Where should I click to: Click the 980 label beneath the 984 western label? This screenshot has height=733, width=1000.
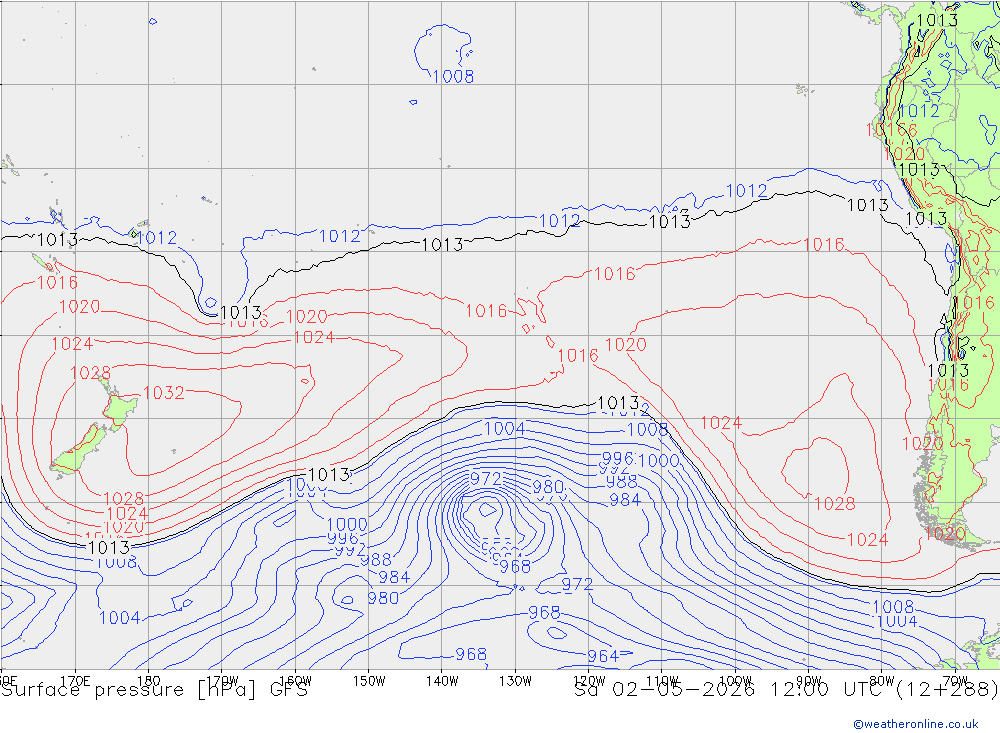[x=383, y=598]
